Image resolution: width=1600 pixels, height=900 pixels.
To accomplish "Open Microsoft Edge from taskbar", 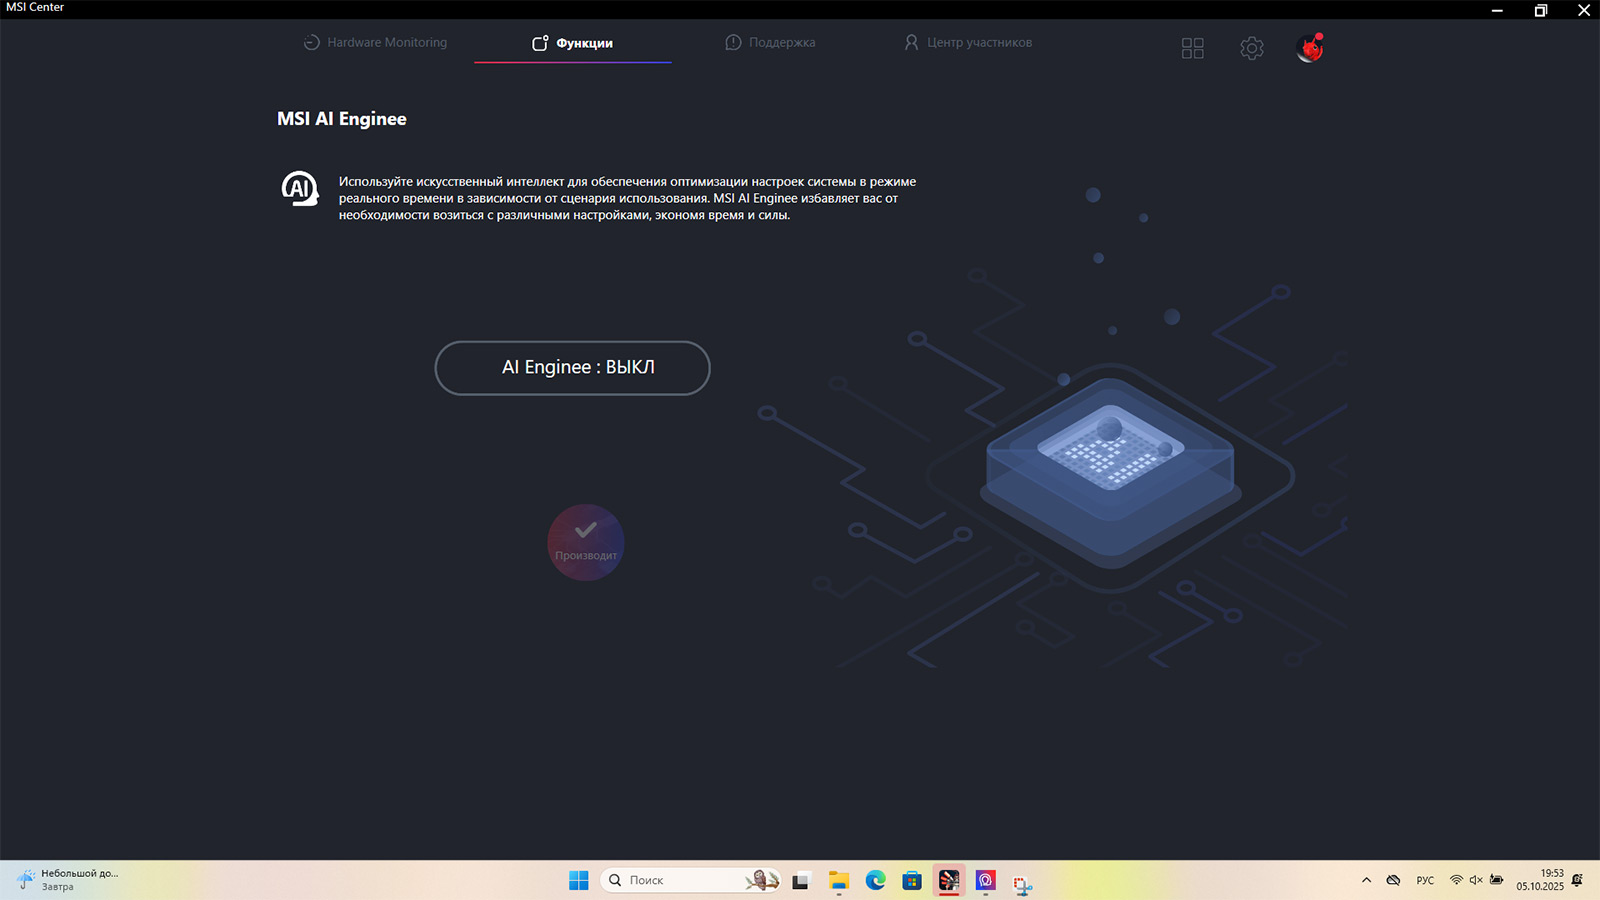I will (x=875, y=880).
